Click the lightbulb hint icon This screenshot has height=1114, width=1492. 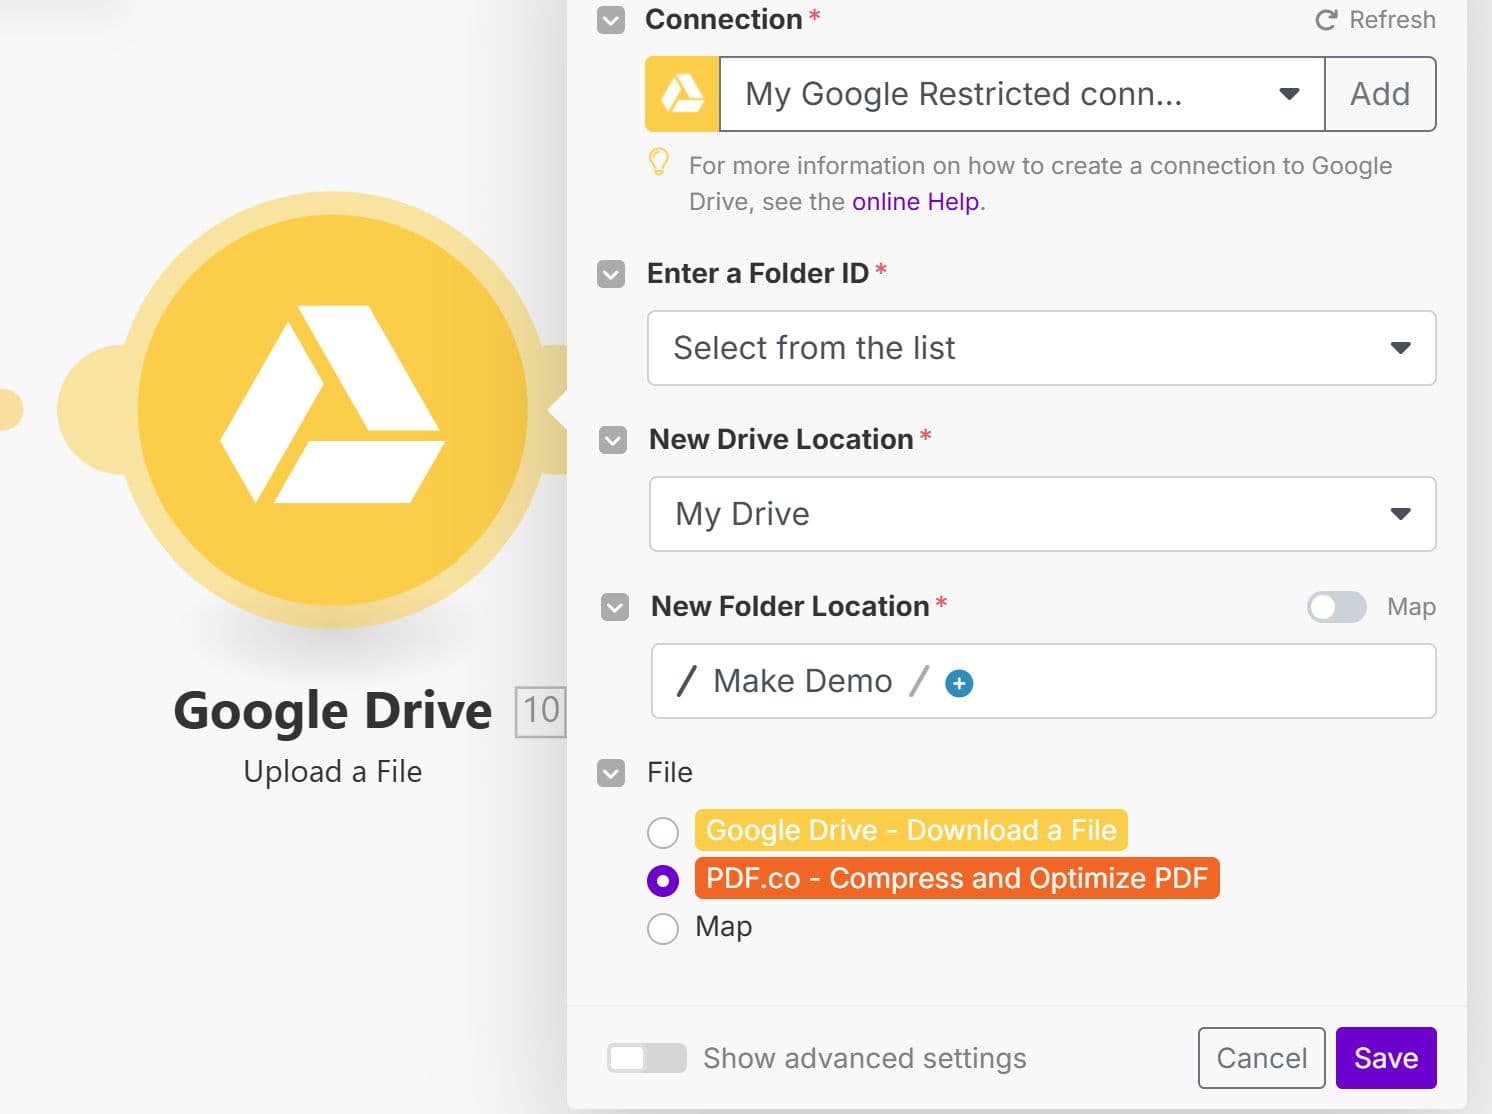point(659,164)
